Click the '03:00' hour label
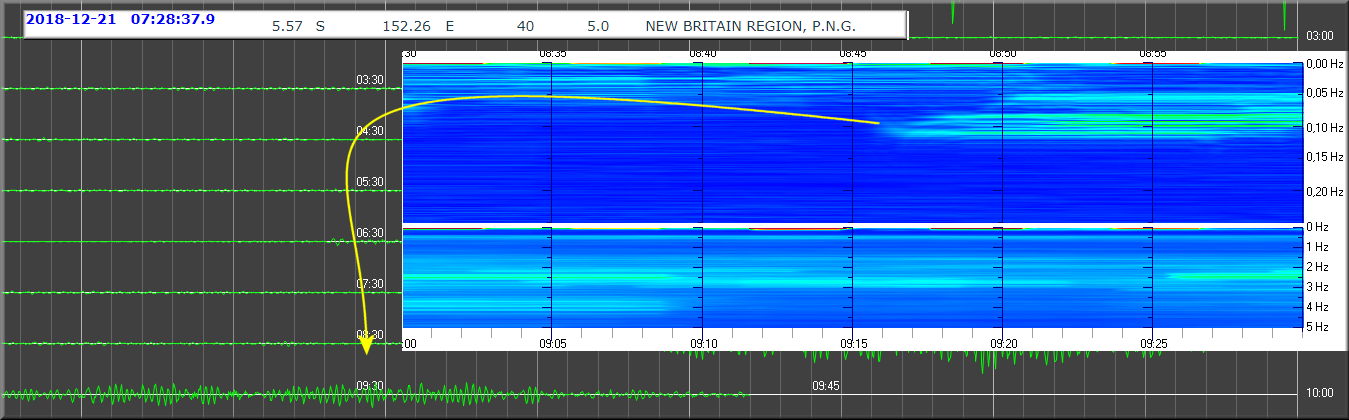 pyautogui.click(x=1320, y=36)
